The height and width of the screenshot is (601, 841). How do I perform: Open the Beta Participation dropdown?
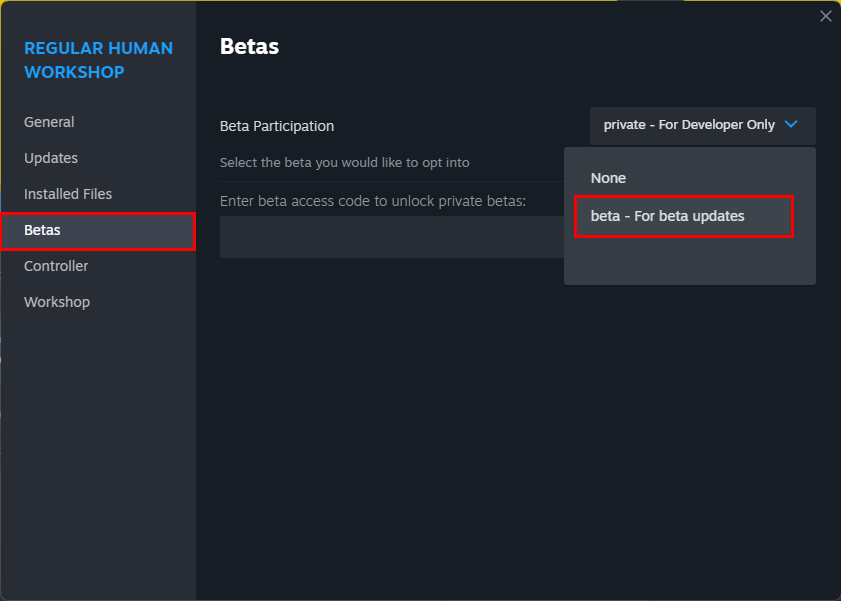coord(701,125)
